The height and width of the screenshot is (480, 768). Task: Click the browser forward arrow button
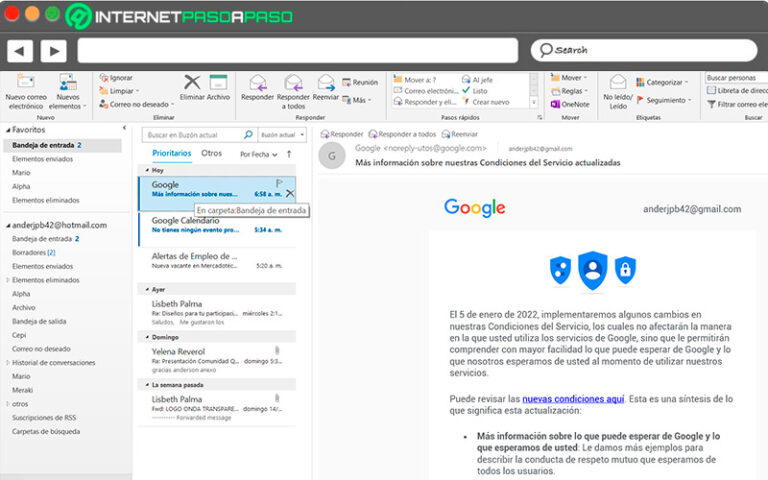[x=54, y=51]
